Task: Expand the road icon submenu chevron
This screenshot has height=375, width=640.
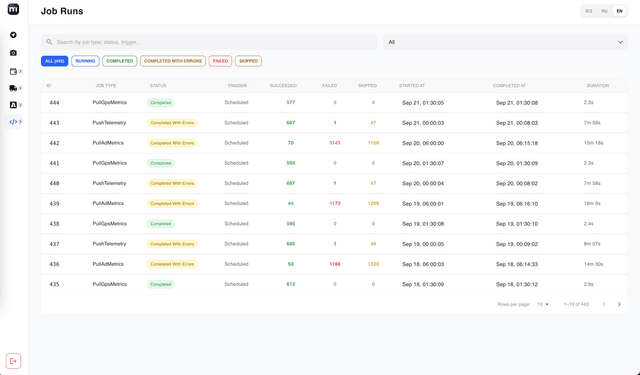Action: (x=20, y=105)
